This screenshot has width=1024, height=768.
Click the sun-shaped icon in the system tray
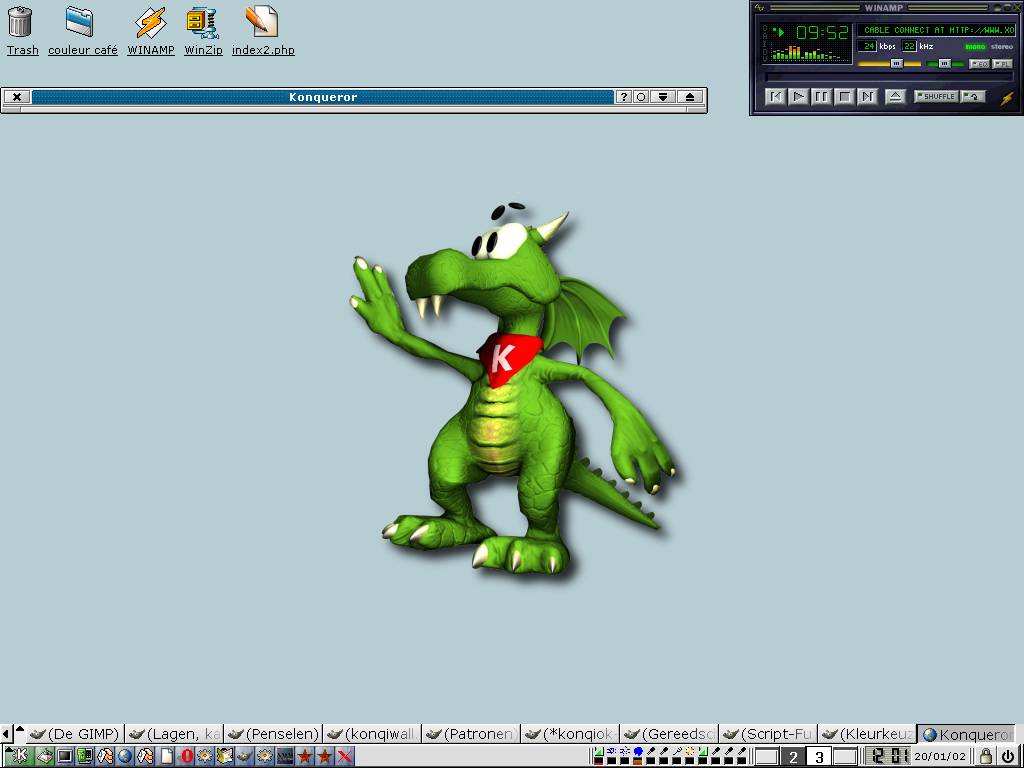pyautogui.click(x=690, y=751)
